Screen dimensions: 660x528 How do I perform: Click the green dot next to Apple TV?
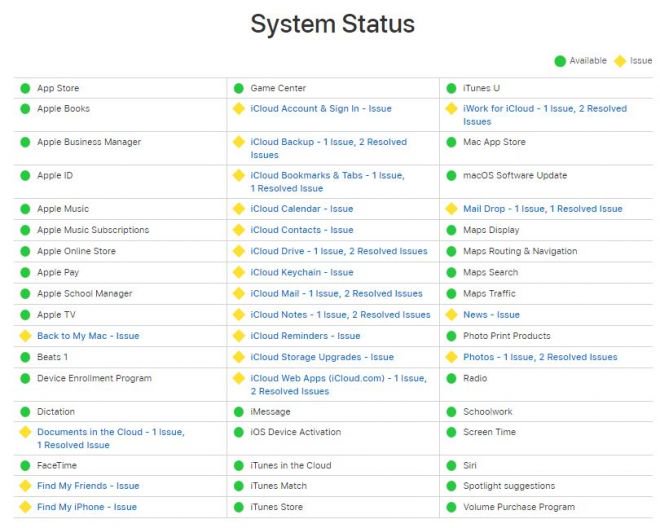tap(25, 315)
